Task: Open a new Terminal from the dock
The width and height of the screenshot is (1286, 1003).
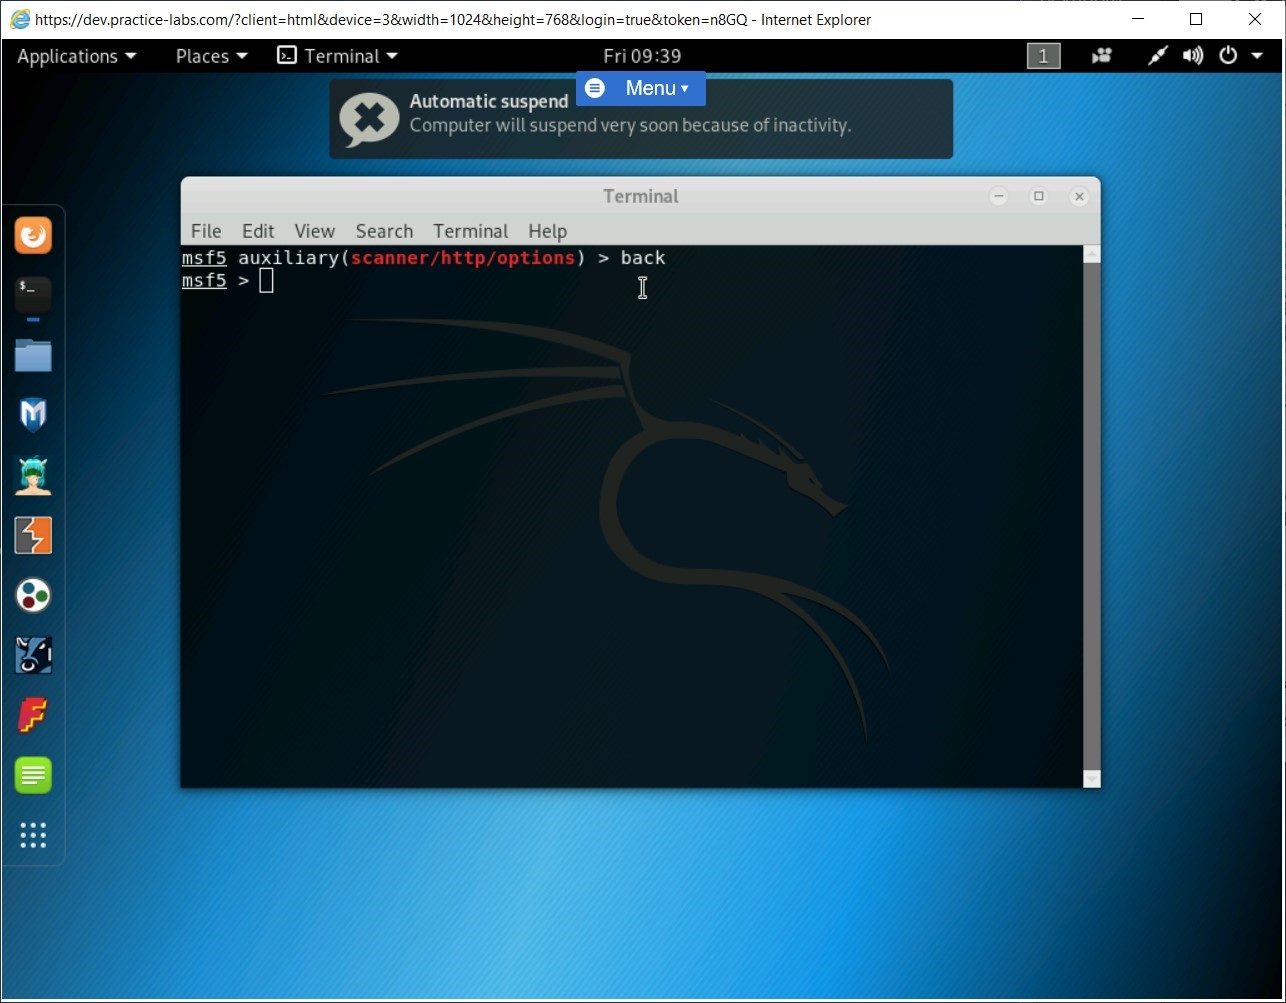Action: 33,295
